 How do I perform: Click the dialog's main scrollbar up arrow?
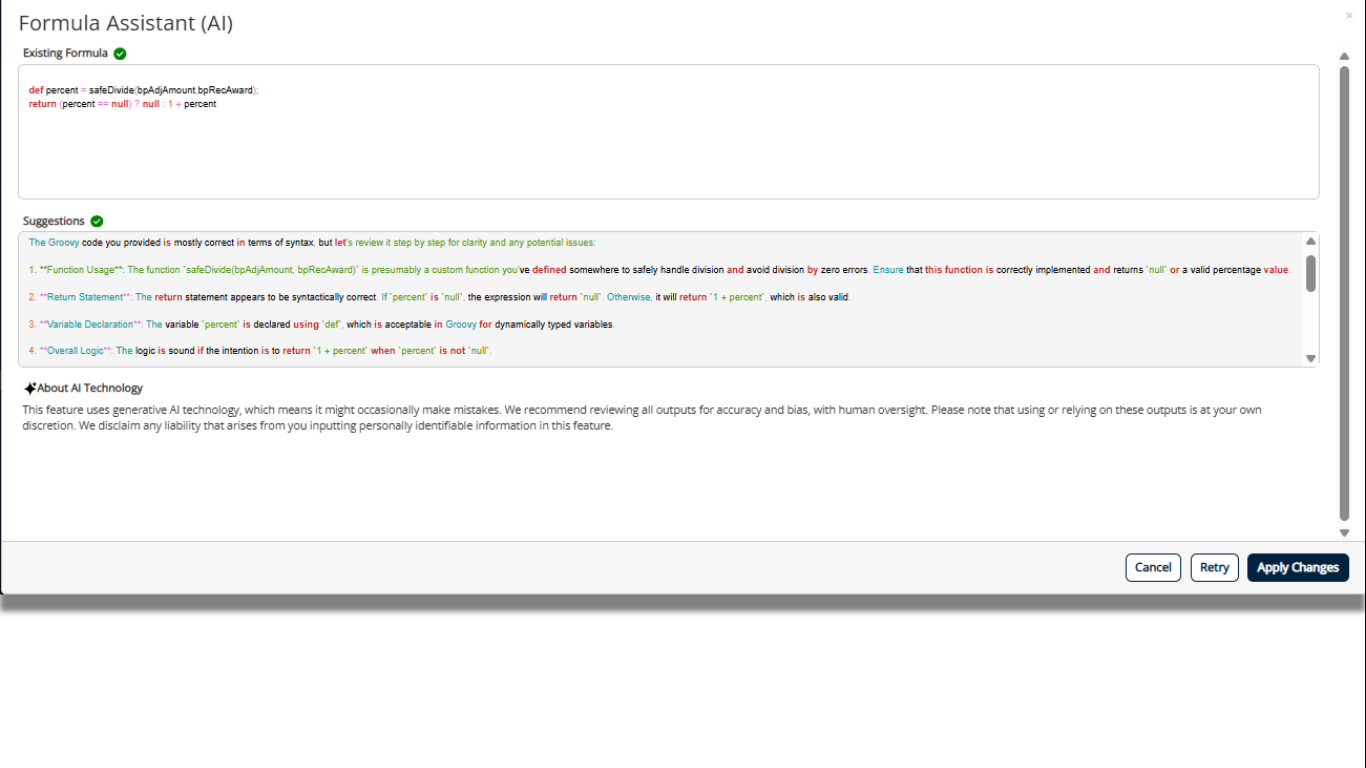[x=1344, y=57]
